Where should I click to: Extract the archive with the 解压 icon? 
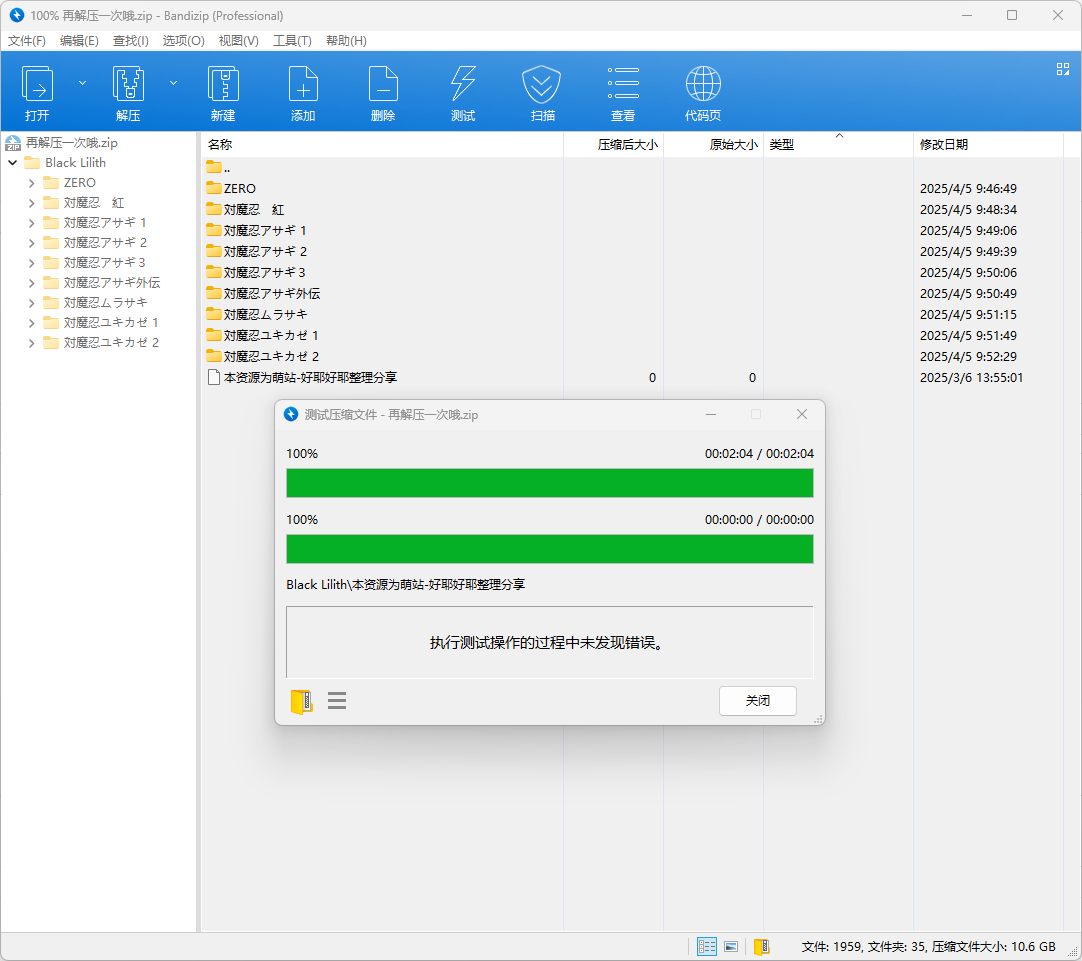point(128,90)
